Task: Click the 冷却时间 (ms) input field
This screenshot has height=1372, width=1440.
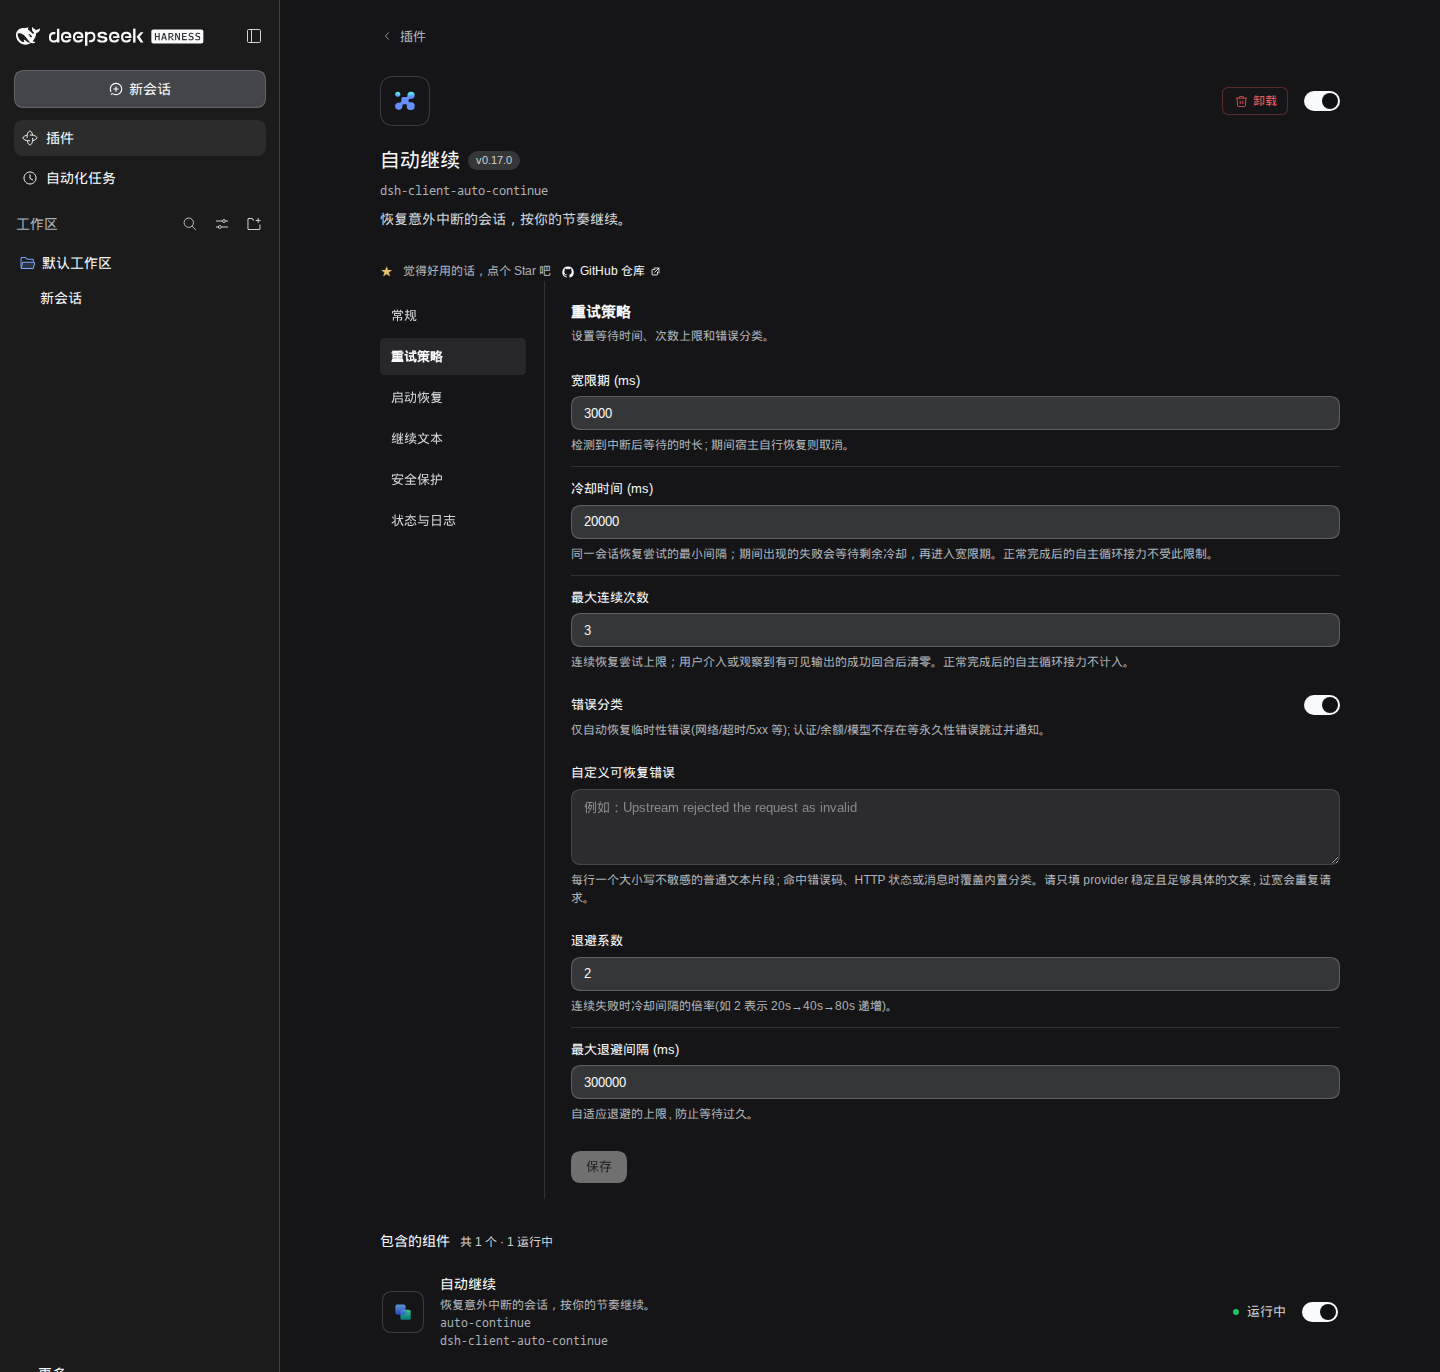Action: pos(955,522)
